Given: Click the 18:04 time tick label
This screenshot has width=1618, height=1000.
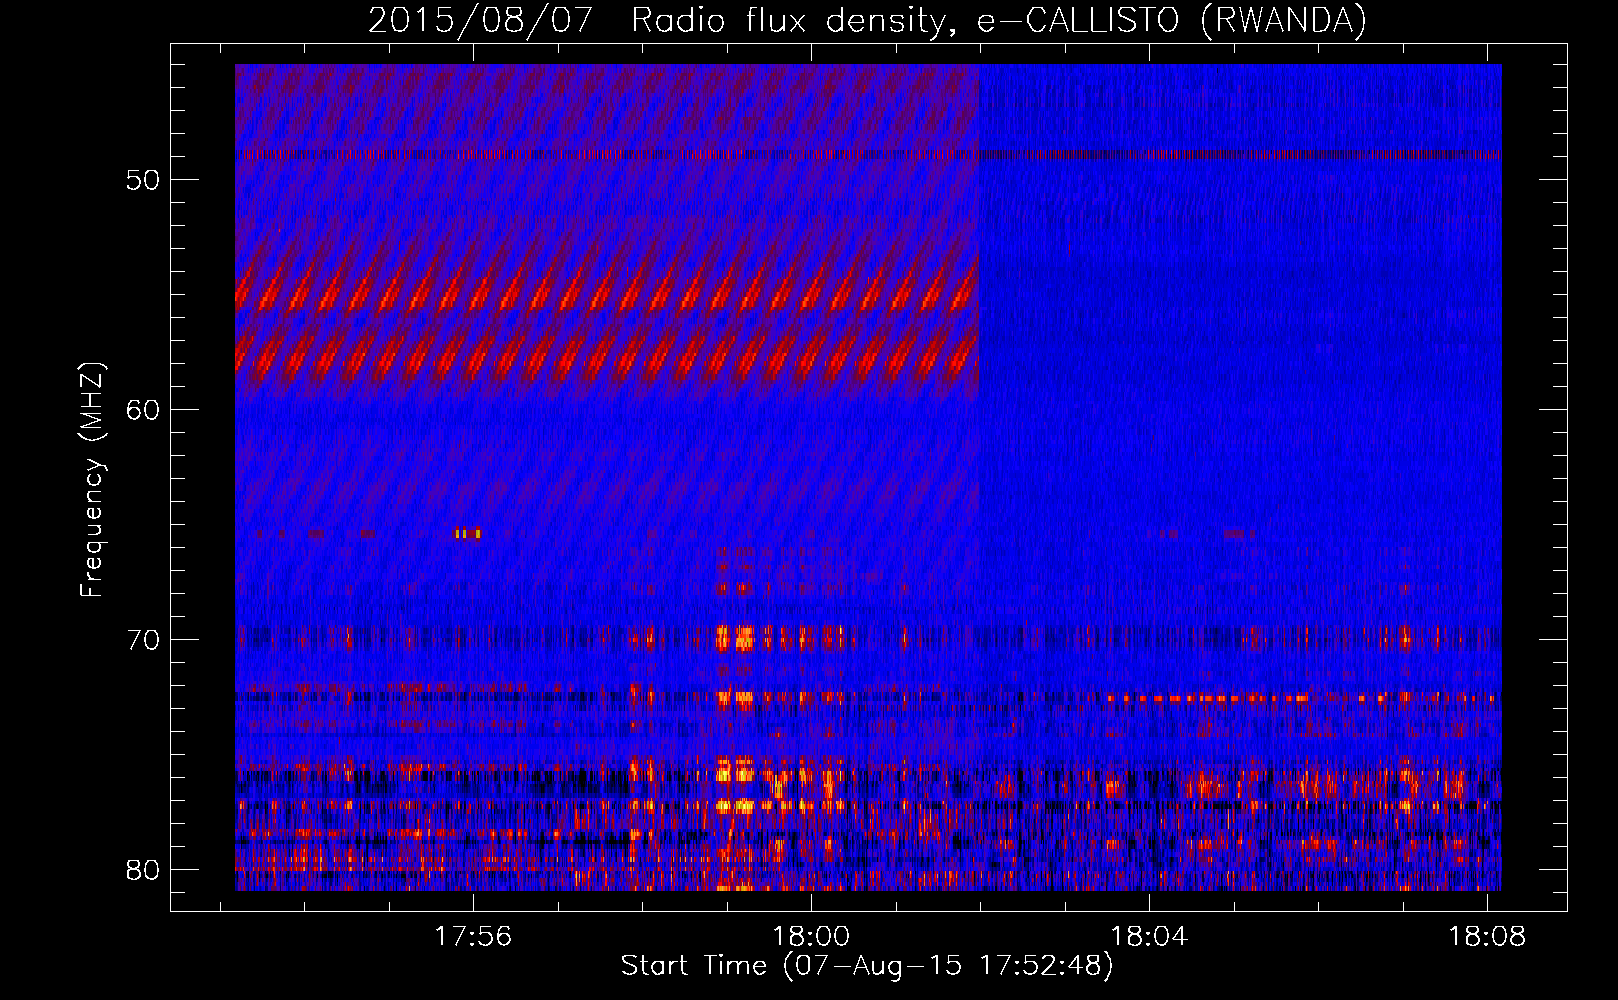Looking at the screenshot, I should (x=1149, y=936).
